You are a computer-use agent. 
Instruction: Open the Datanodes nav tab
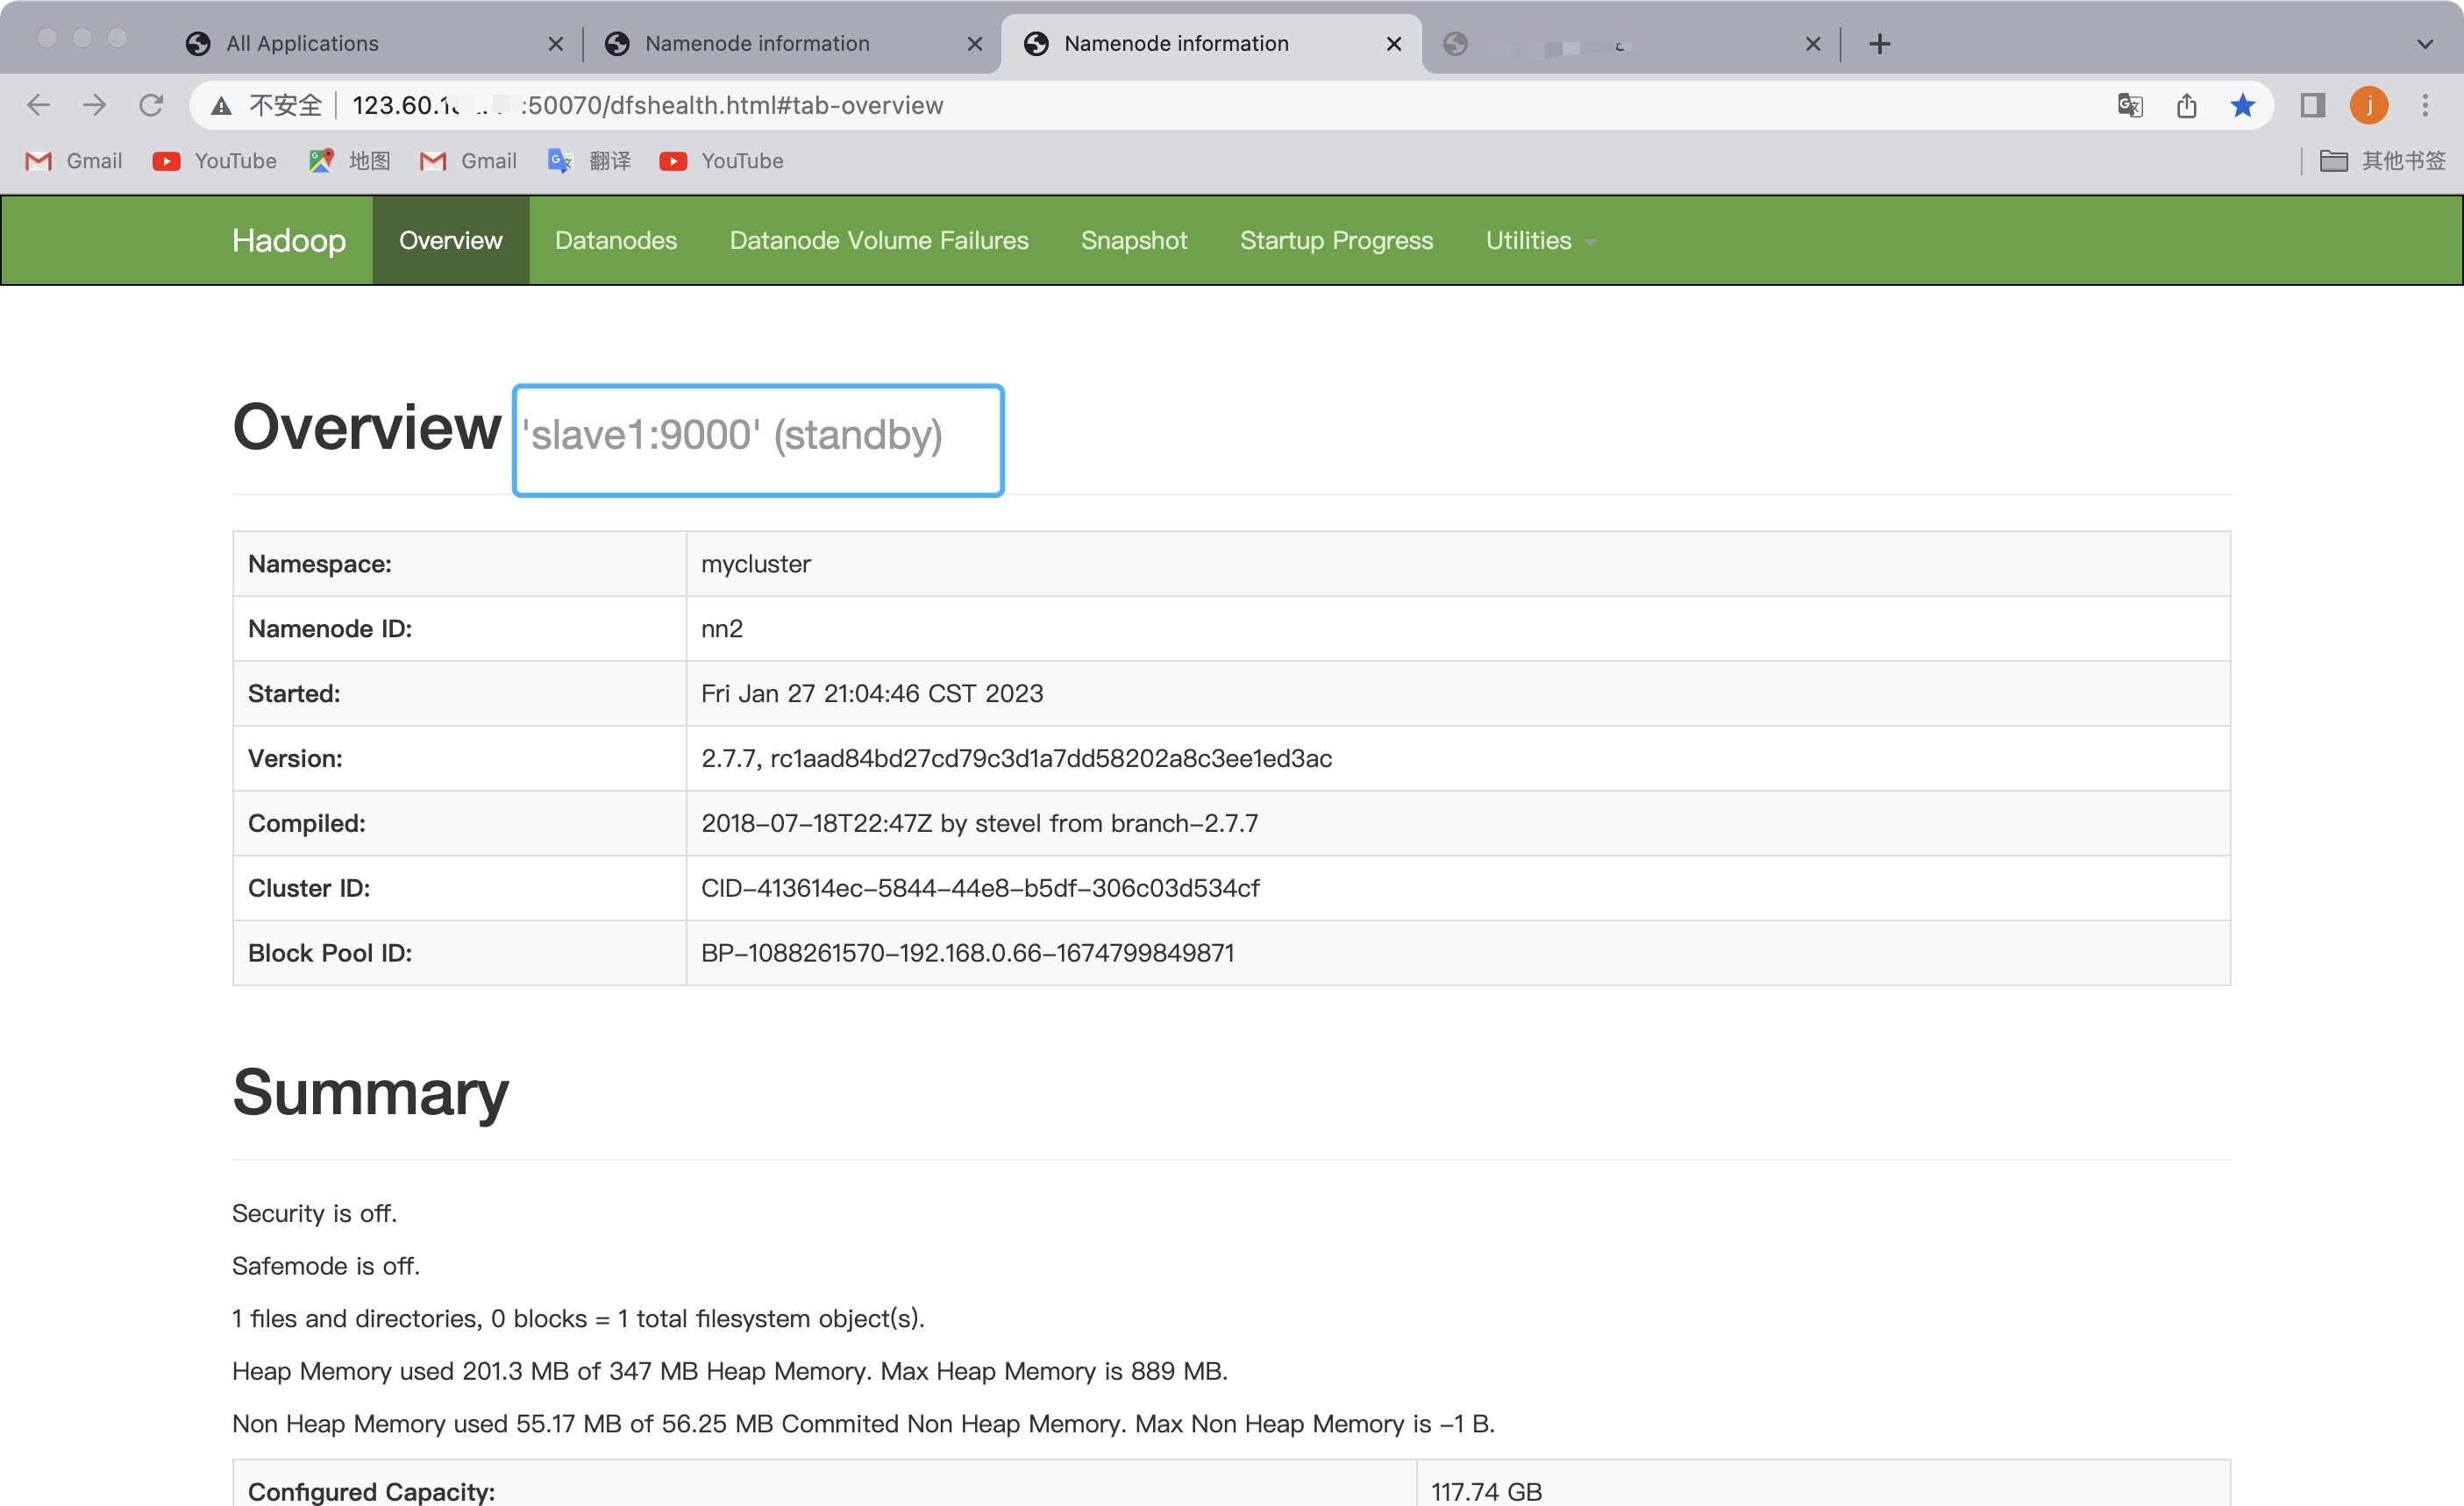click(616, 240)
